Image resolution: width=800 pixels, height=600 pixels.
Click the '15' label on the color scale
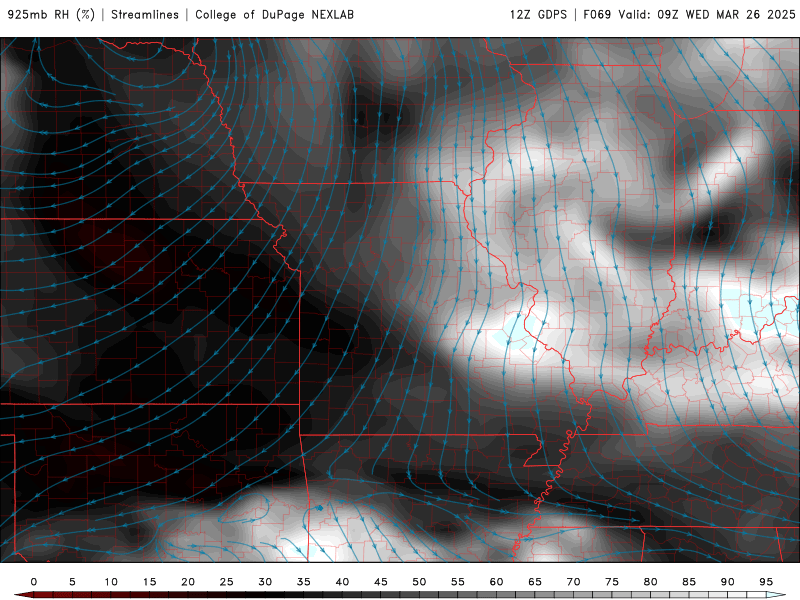point(149,582)
